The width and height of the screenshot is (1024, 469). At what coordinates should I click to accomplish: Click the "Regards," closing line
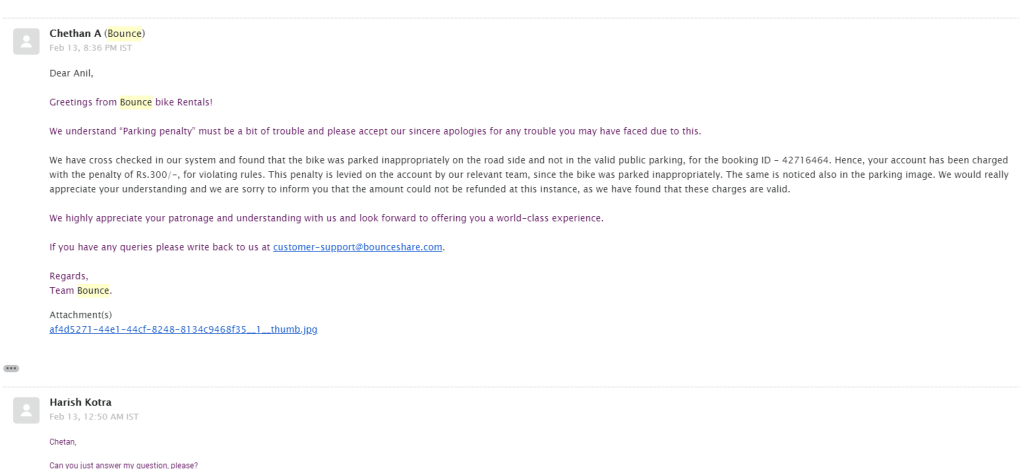(x=69, y=276)
